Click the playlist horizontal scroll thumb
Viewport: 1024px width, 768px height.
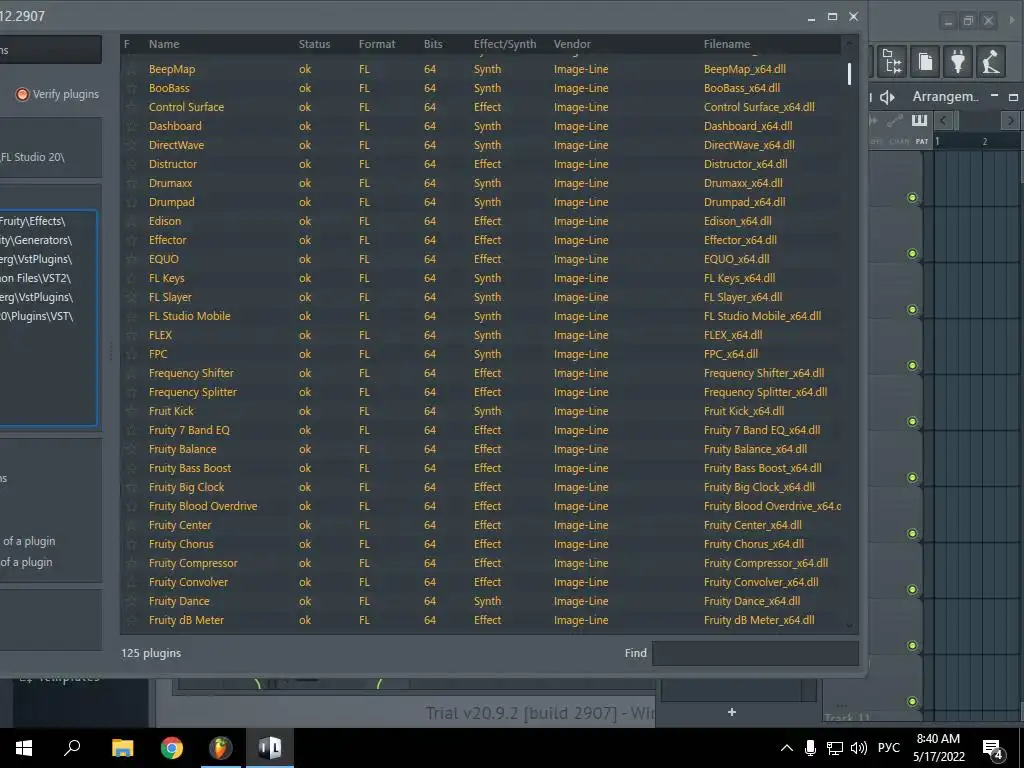(x=978, y=120)
